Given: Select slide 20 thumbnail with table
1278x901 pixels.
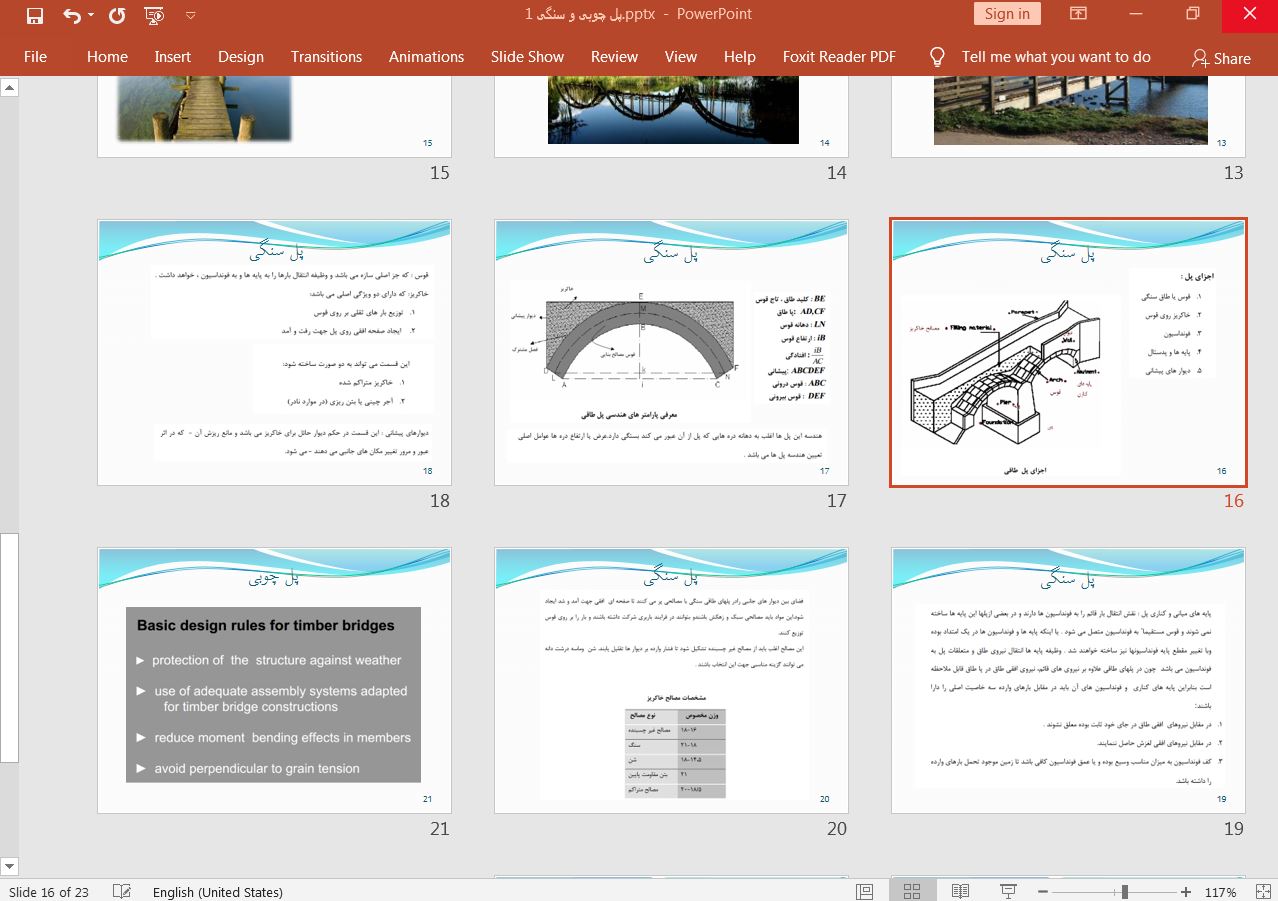Looking at the screenshot, I should tap(671, 680).
